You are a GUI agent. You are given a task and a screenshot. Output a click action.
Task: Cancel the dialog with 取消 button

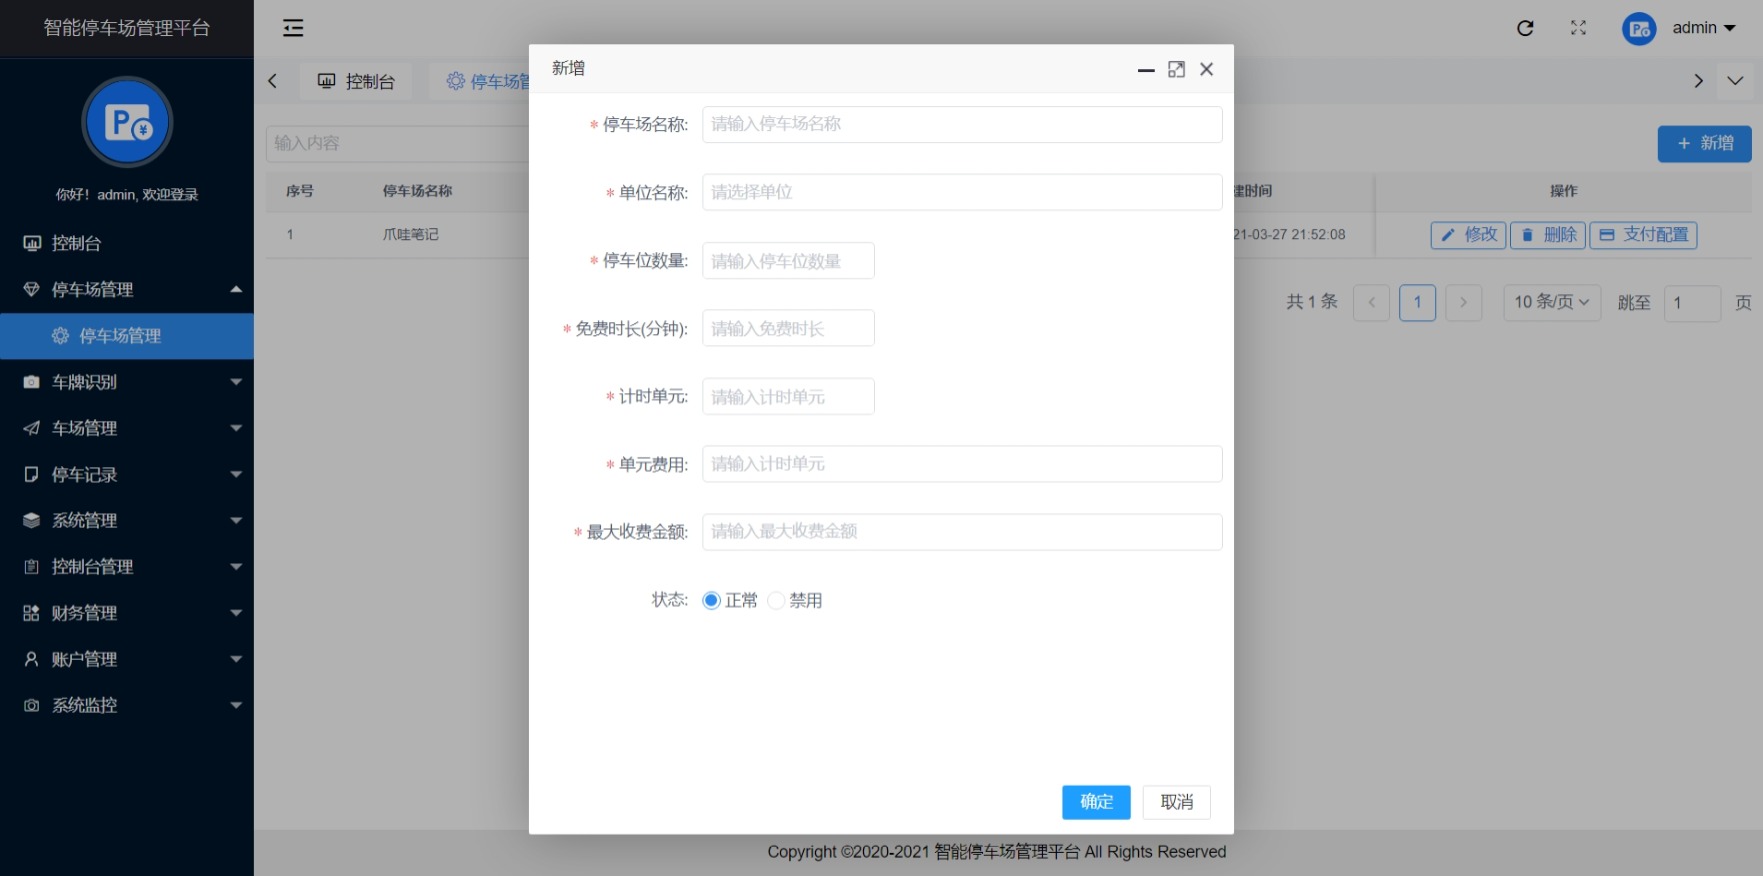click(x=1177, y=802)
